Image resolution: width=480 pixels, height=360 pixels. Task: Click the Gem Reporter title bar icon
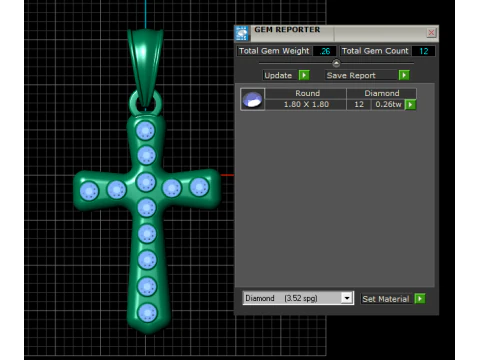pyautogui.click(x=242, y=33)
